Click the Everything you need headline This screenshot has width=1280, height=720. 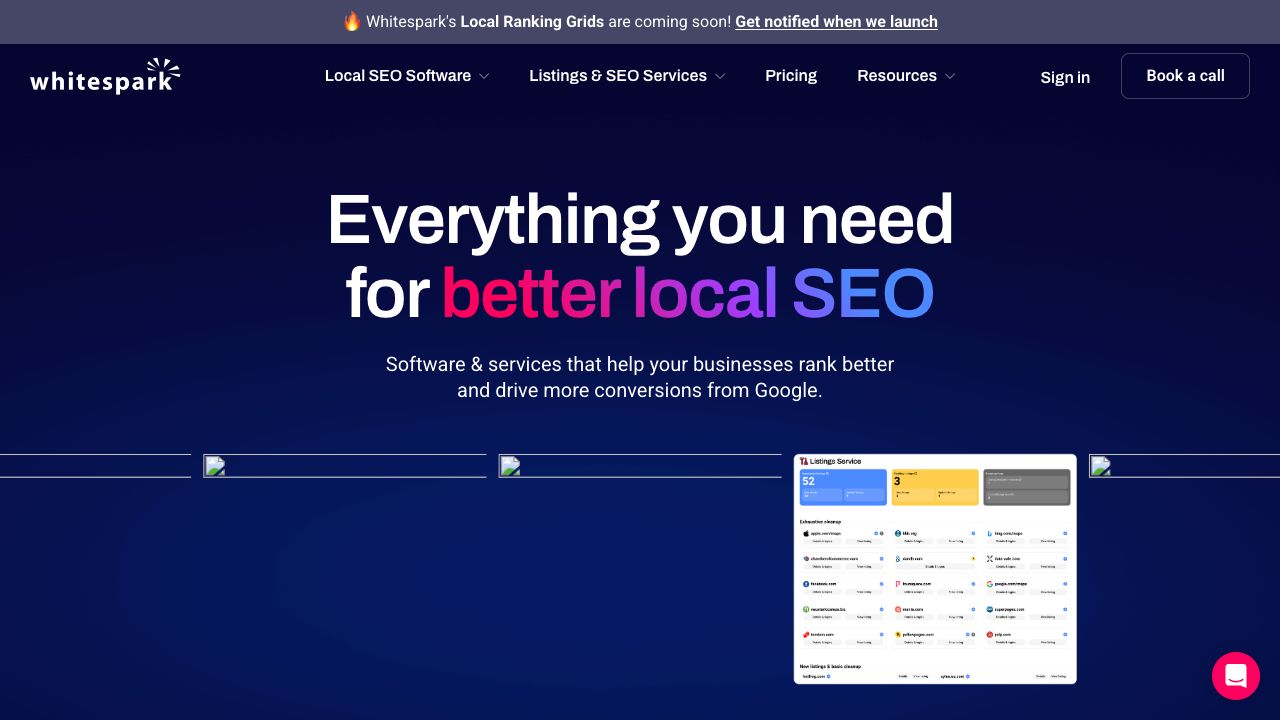click(x=640, y=221)
